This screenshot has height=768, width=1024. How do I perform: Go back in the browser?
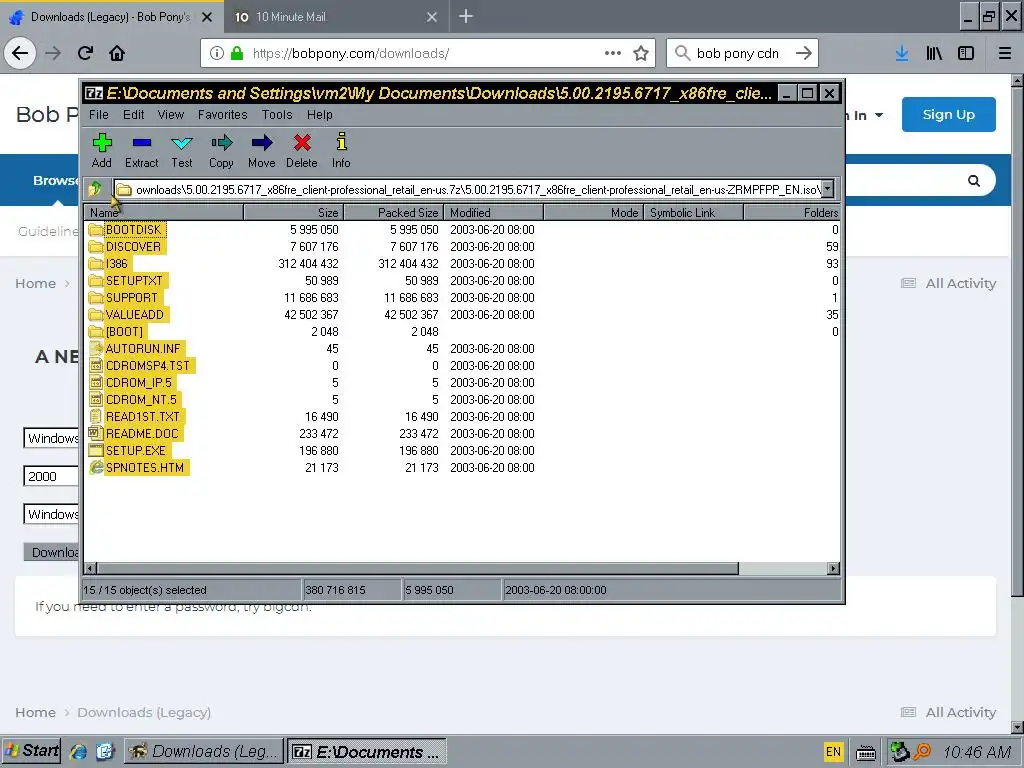click(20, 54)
